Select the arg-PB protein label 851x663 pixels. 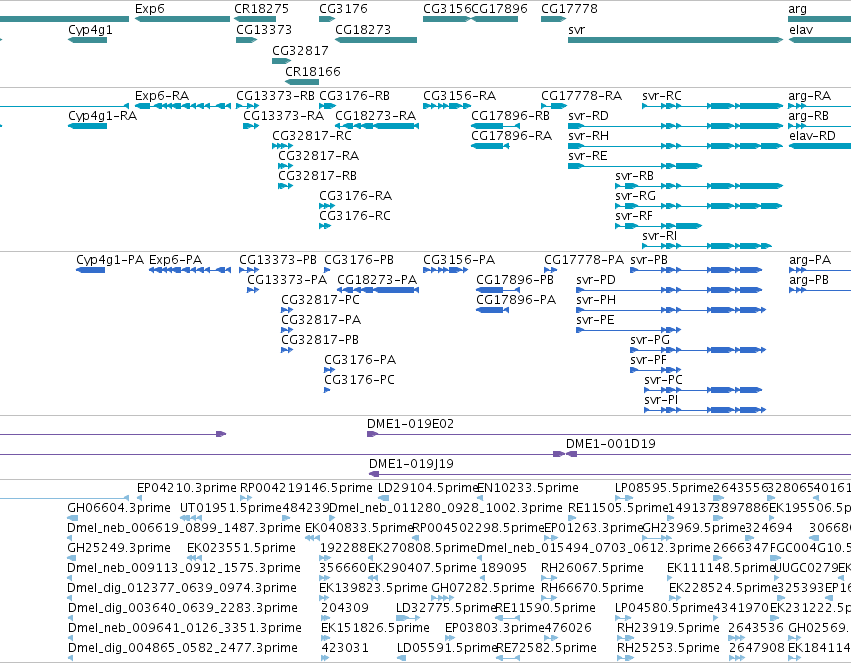809,279
